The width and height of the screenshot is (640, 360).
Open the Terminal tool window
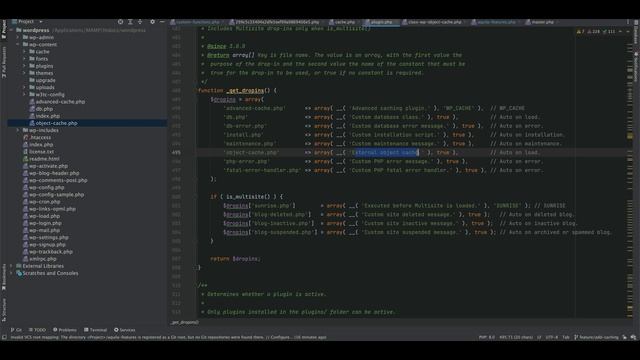pyautogui.click(x=96, y=330)
